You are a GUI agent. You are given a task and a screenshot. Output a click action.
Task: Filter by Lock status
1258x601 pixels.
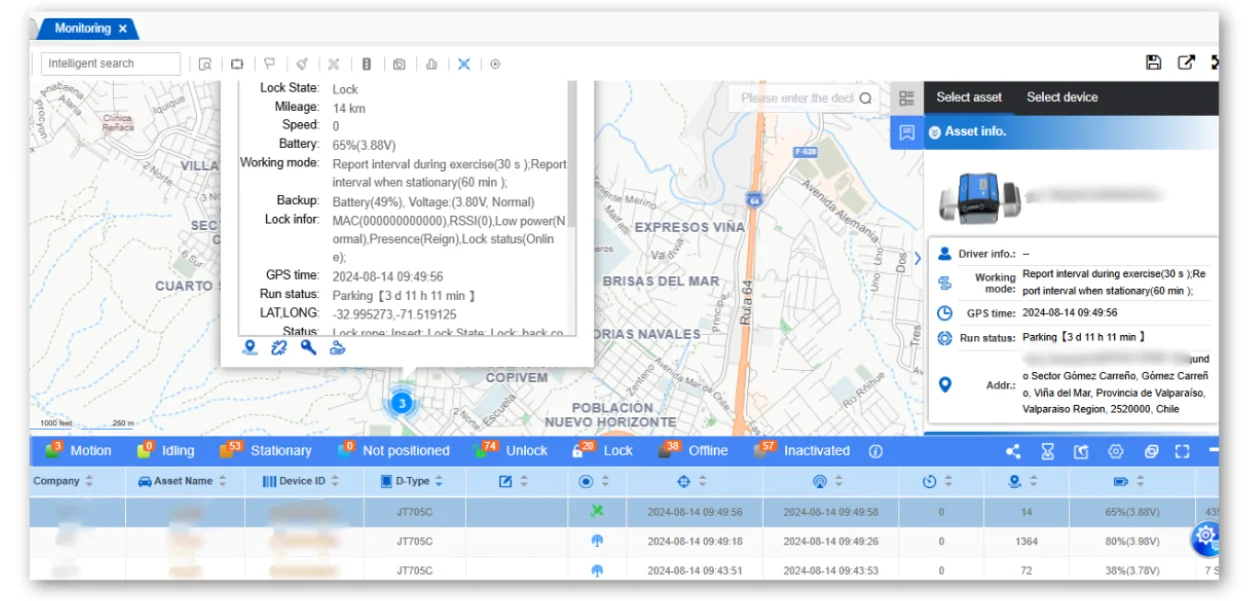point(603,450)
